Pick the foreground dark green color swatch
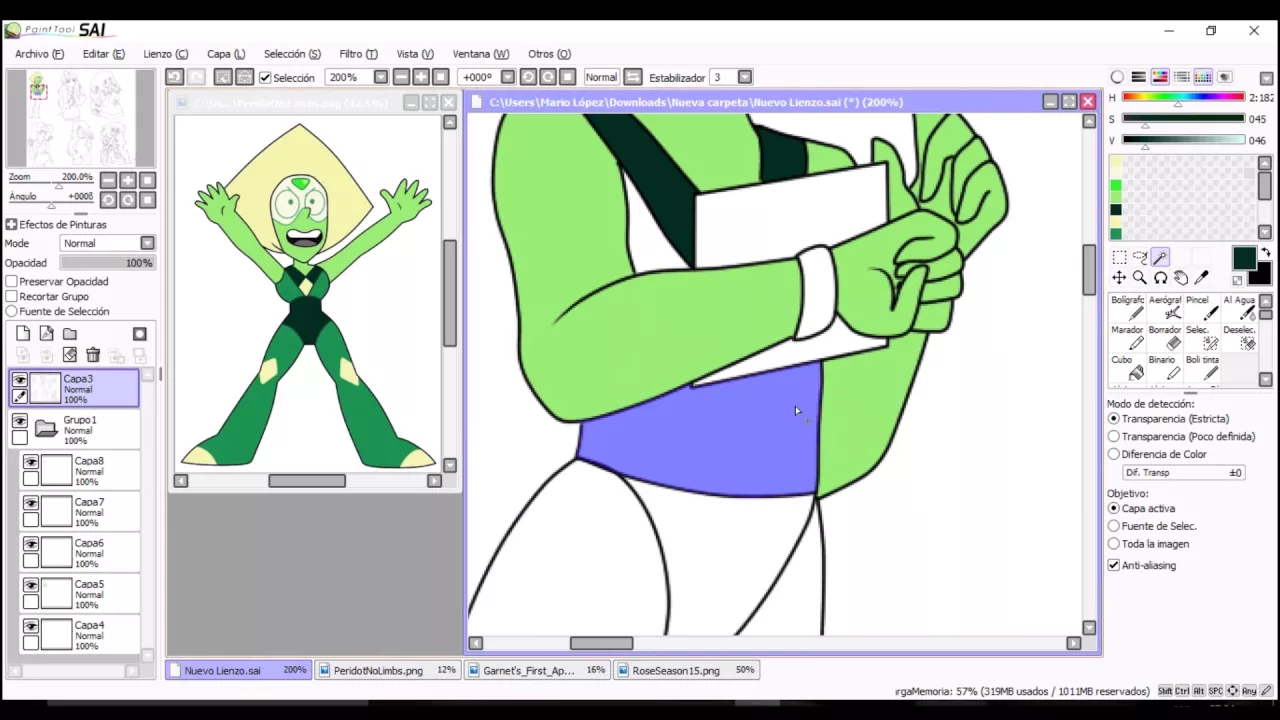 point(1244,259)
